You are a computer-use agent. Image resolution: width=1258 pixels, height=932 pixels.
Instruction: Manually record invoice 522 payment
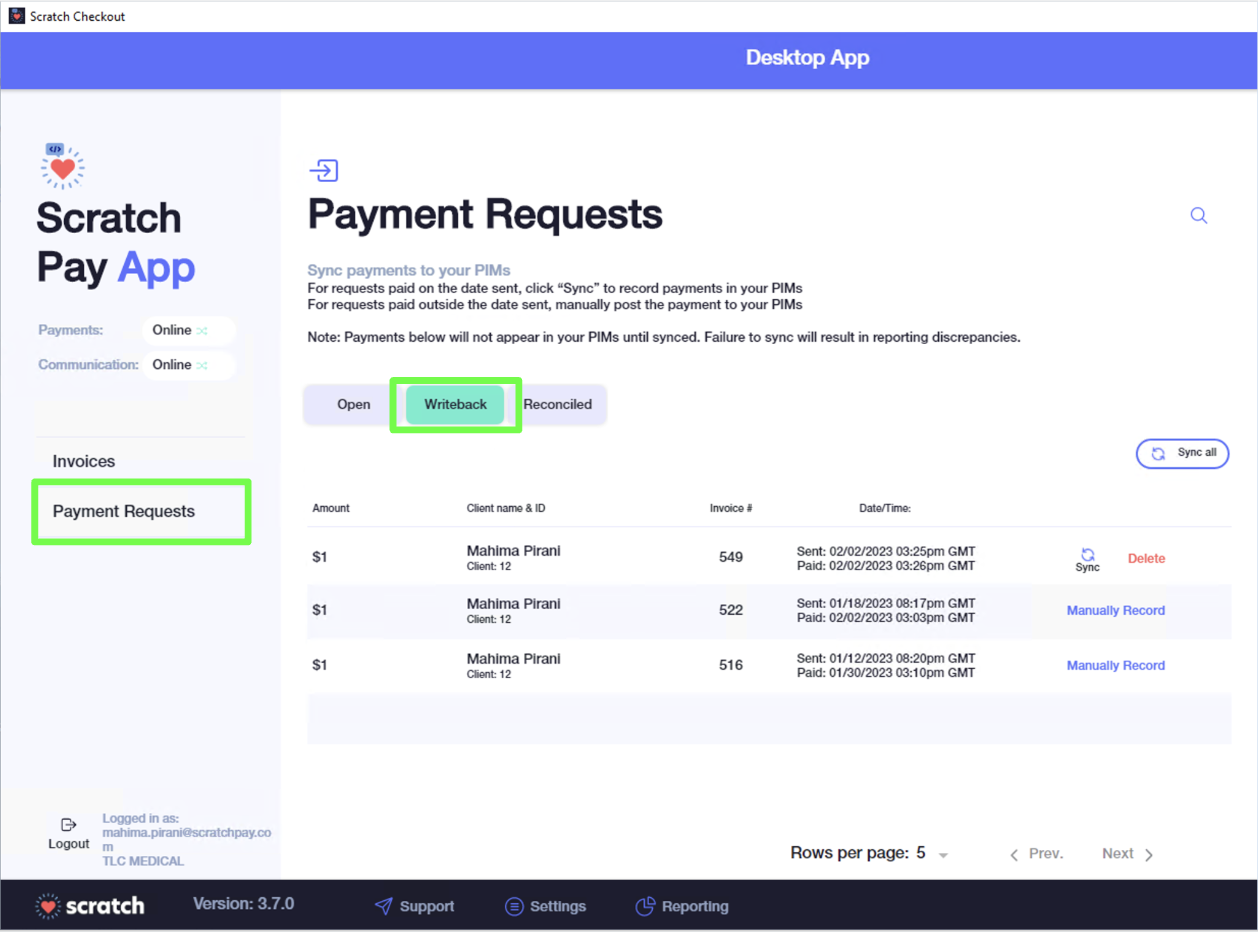(1116, 610)
